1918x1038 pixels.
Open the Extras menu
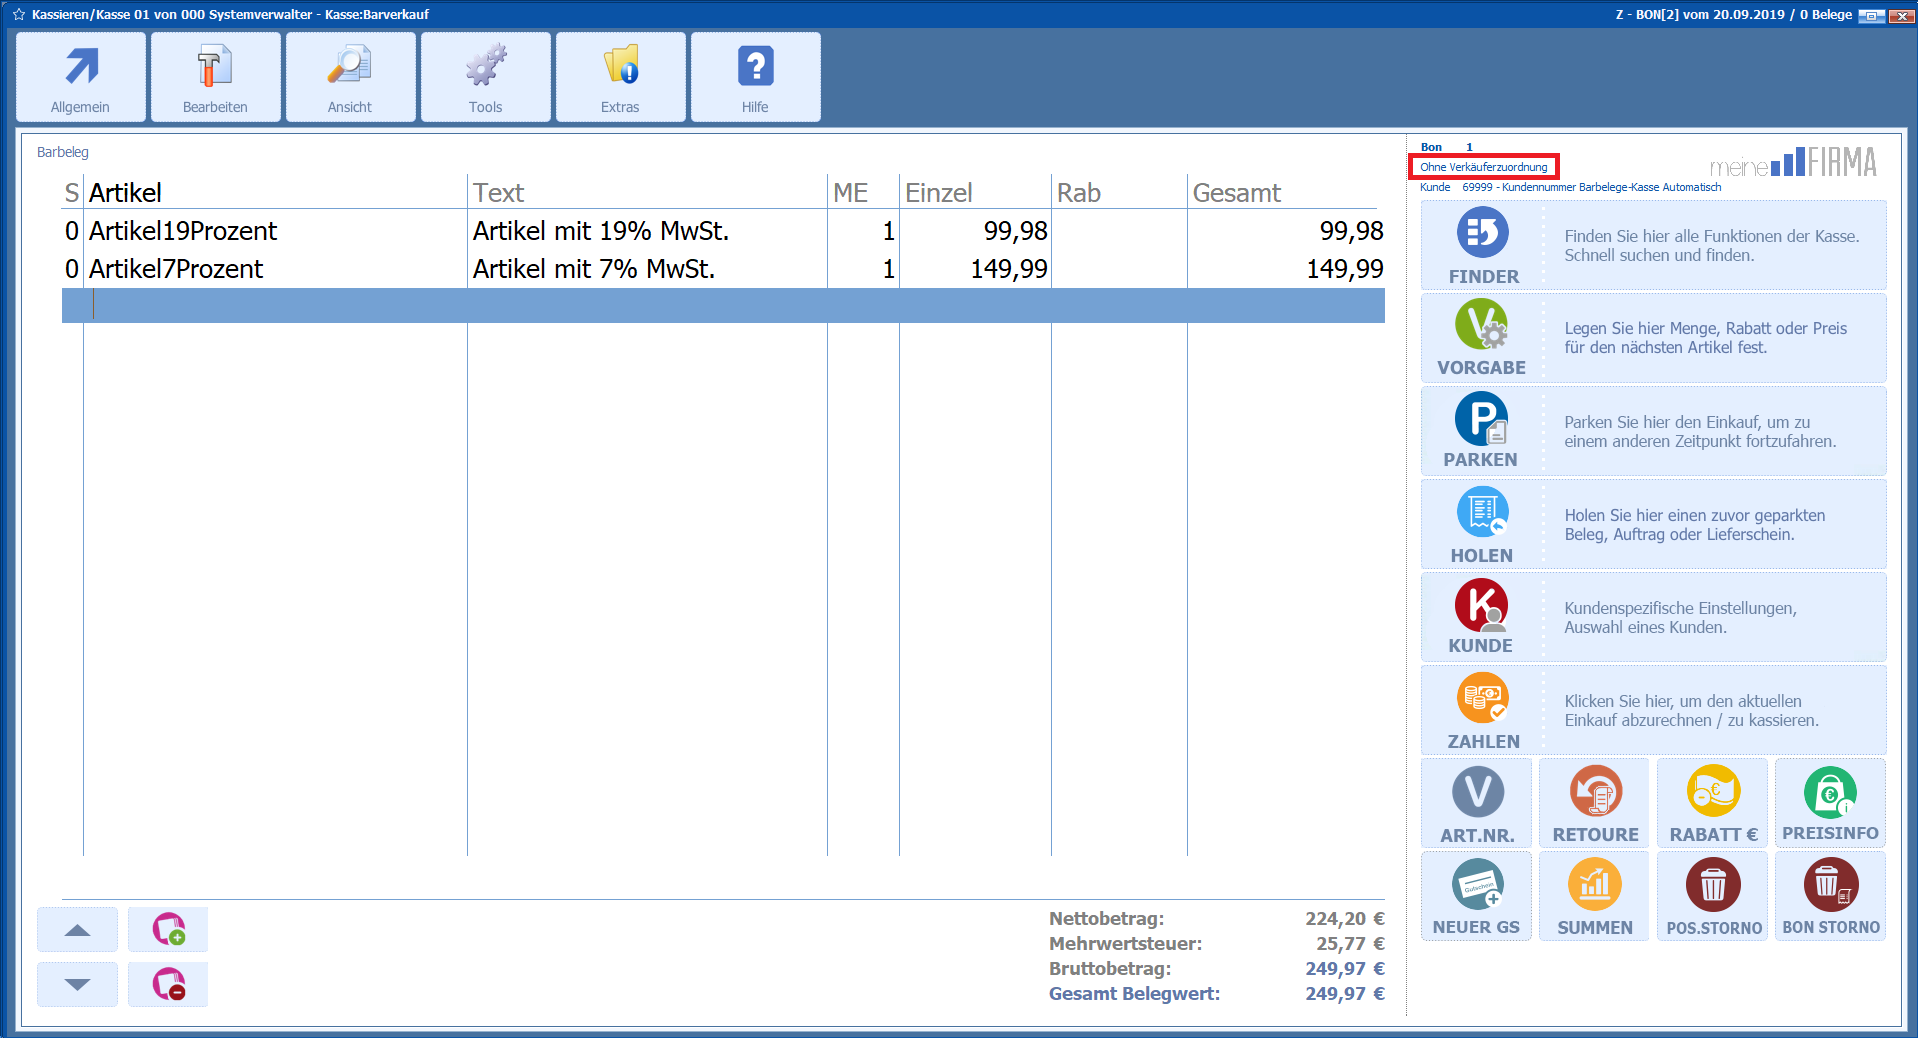[x=620, y=78]
